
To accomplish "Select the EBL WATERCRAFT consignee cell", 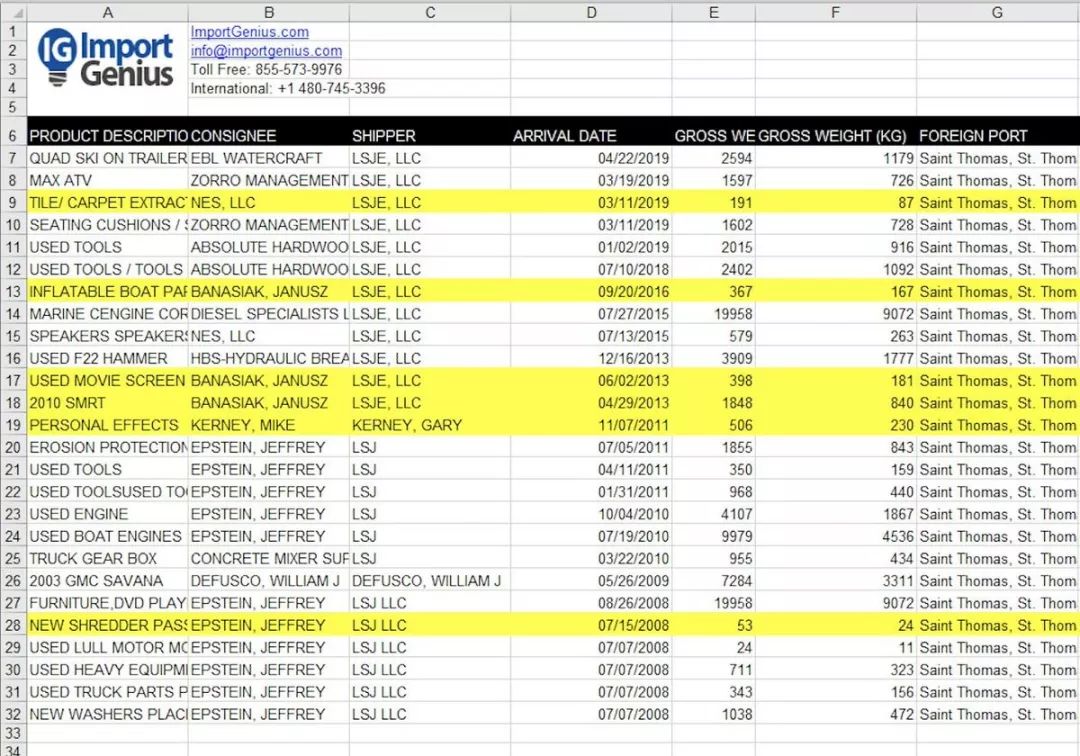I will pos(269,158).
